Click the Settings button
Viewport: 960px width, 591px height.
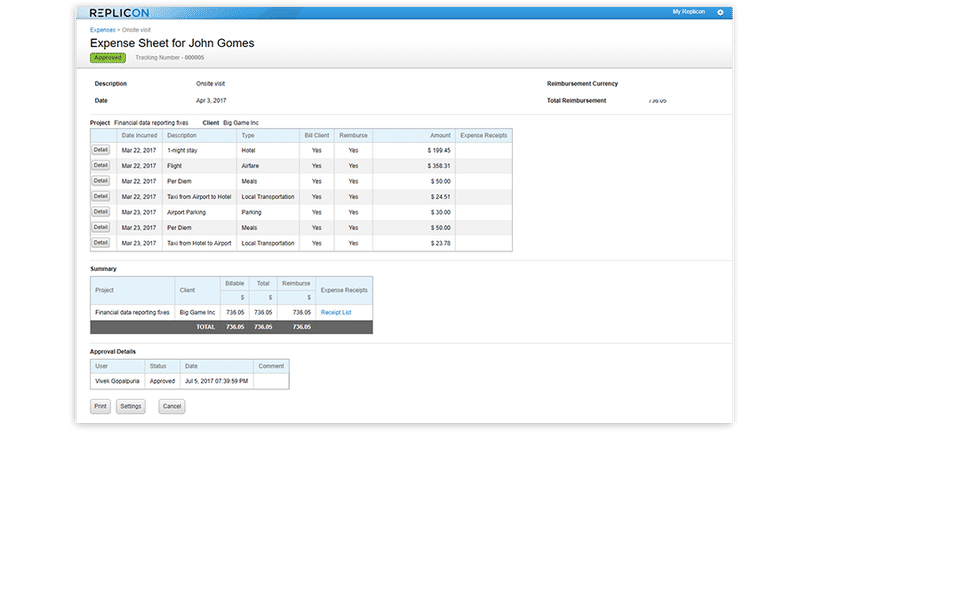tap(130, 406)
